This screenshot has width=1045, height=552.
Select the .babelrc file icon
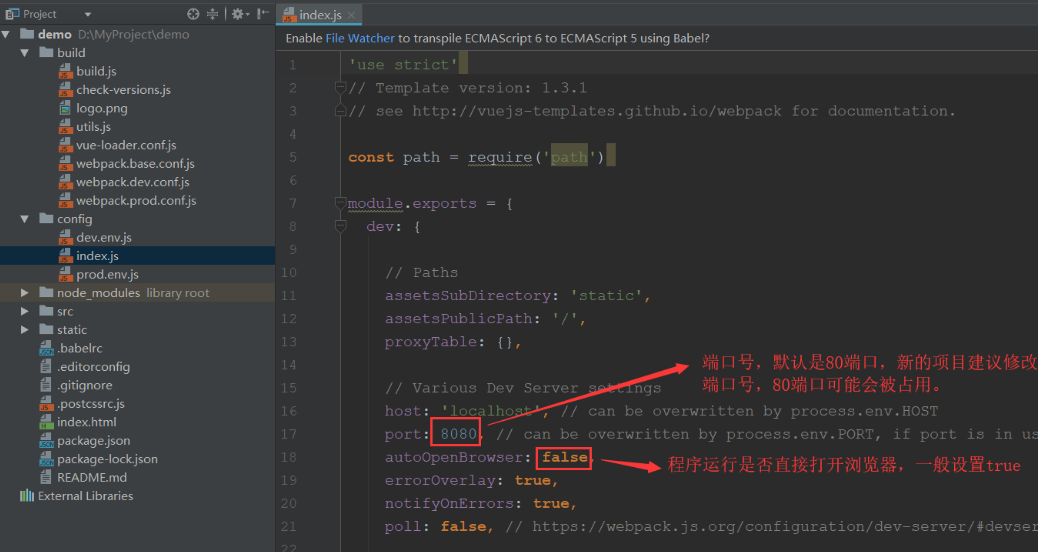[x=46, y=348]
